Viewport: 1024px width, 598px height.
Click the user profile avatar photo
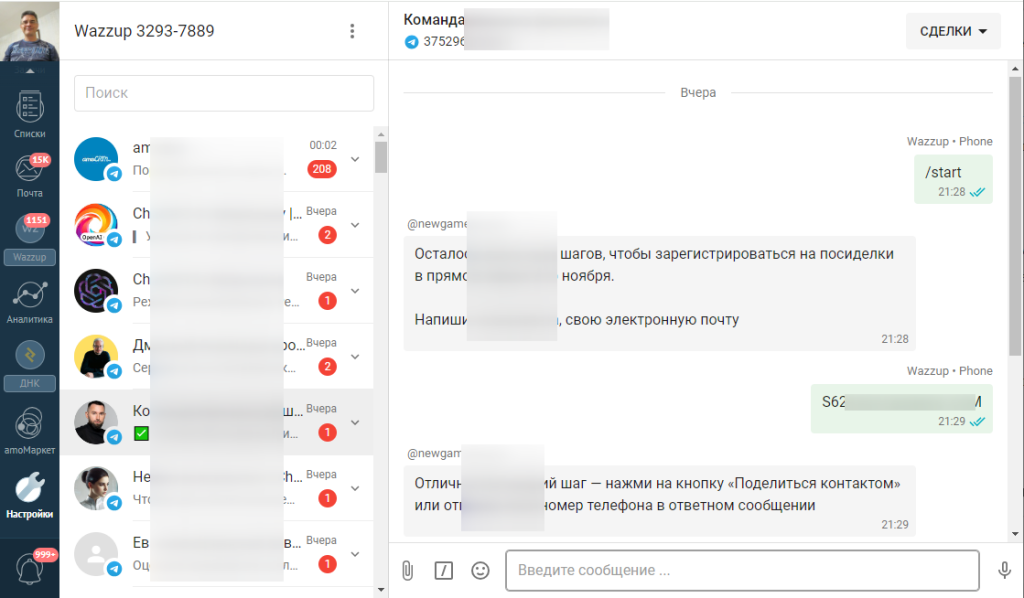pyautogui.click(x=29, y=31)
